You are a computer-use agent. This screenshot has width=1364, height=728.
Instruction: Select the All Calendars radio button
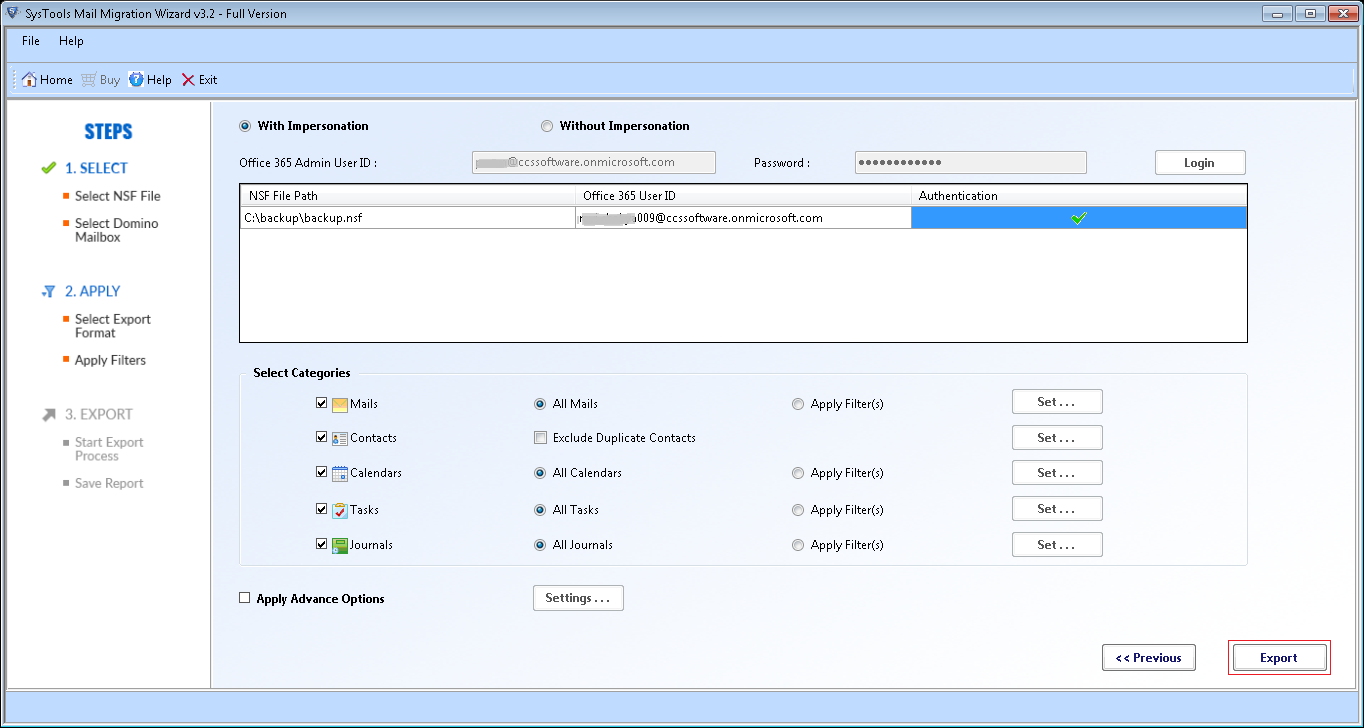[541, 473]
